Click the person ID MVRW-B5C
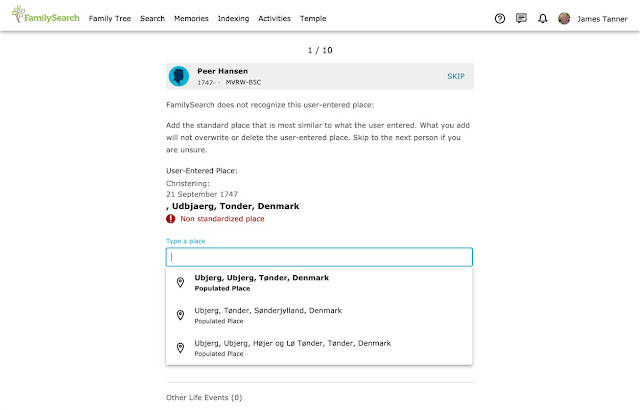This screenshot has width=640, height=410. click(243, 82)
